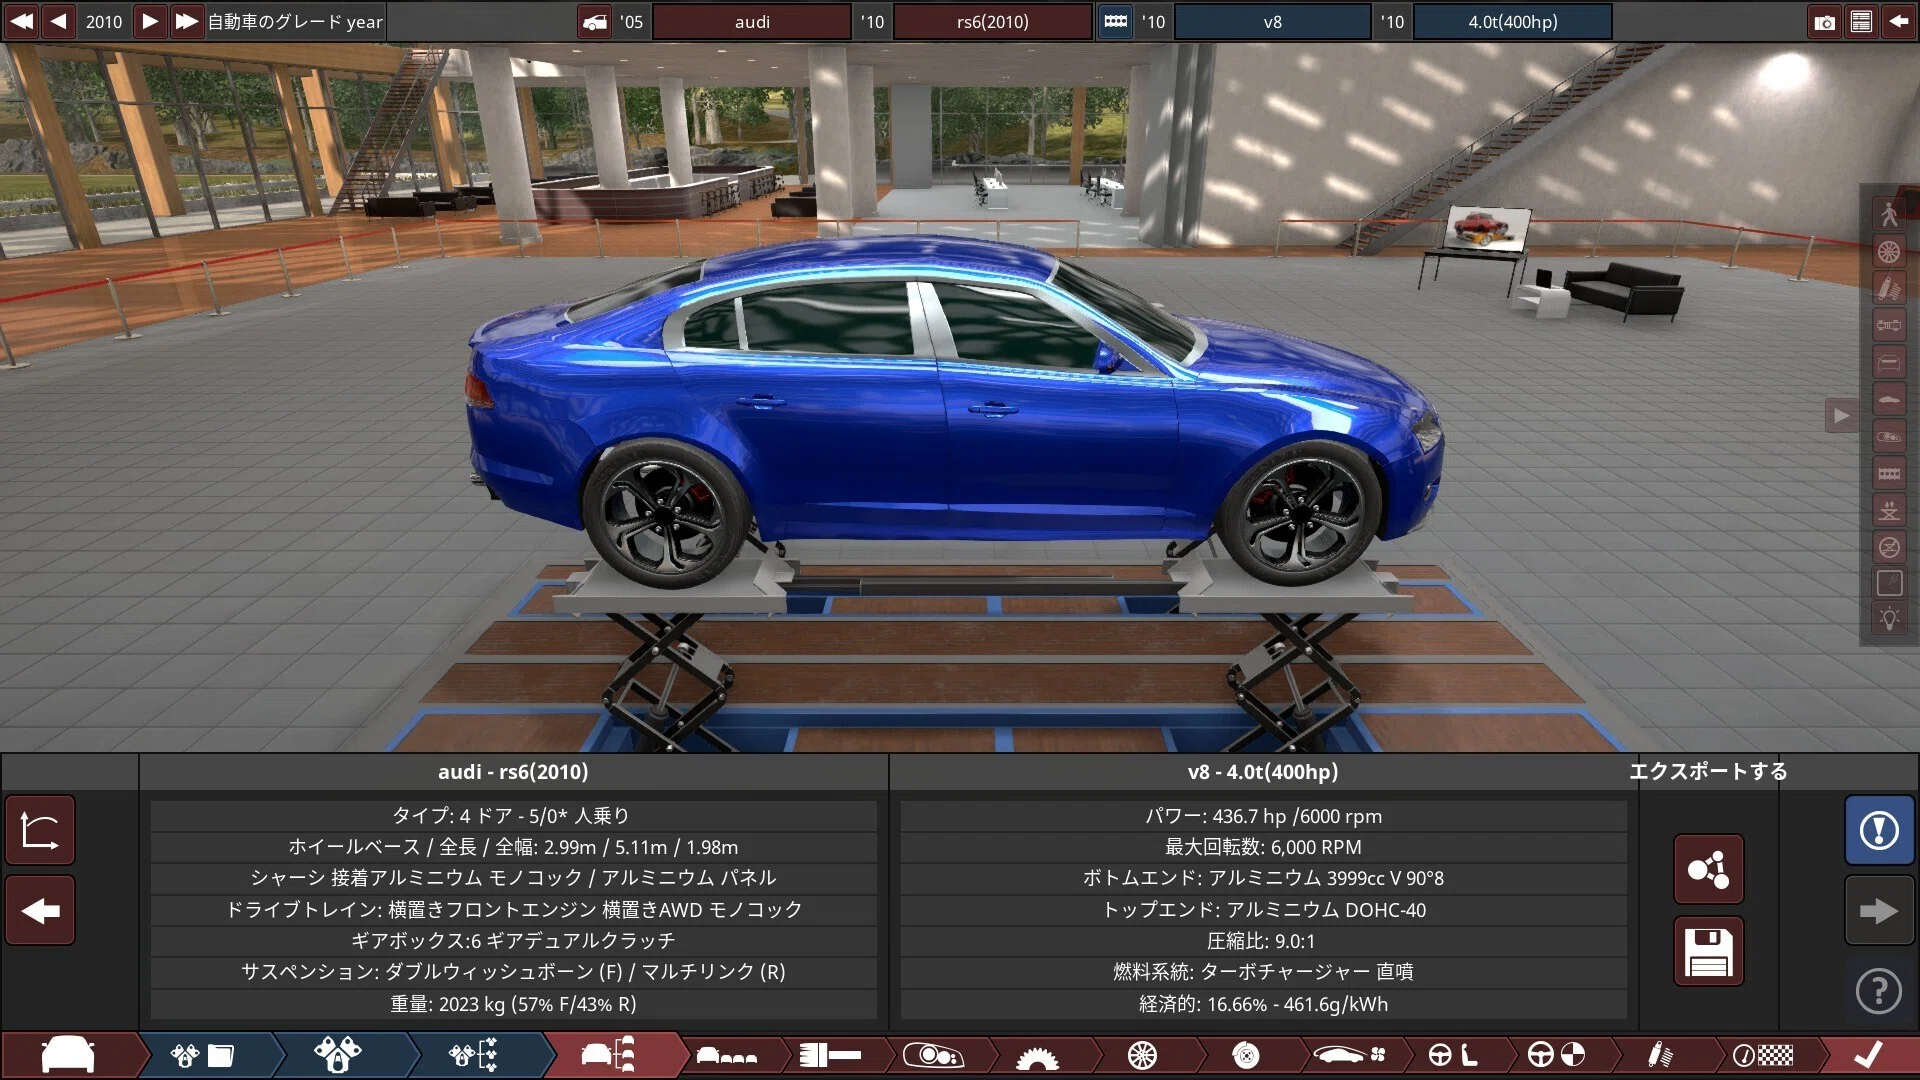The image size is (1920, 1080).
Task: Select the ギアボックス:6 ギアデュアルクラッチ row
Action: coord(513,940)
